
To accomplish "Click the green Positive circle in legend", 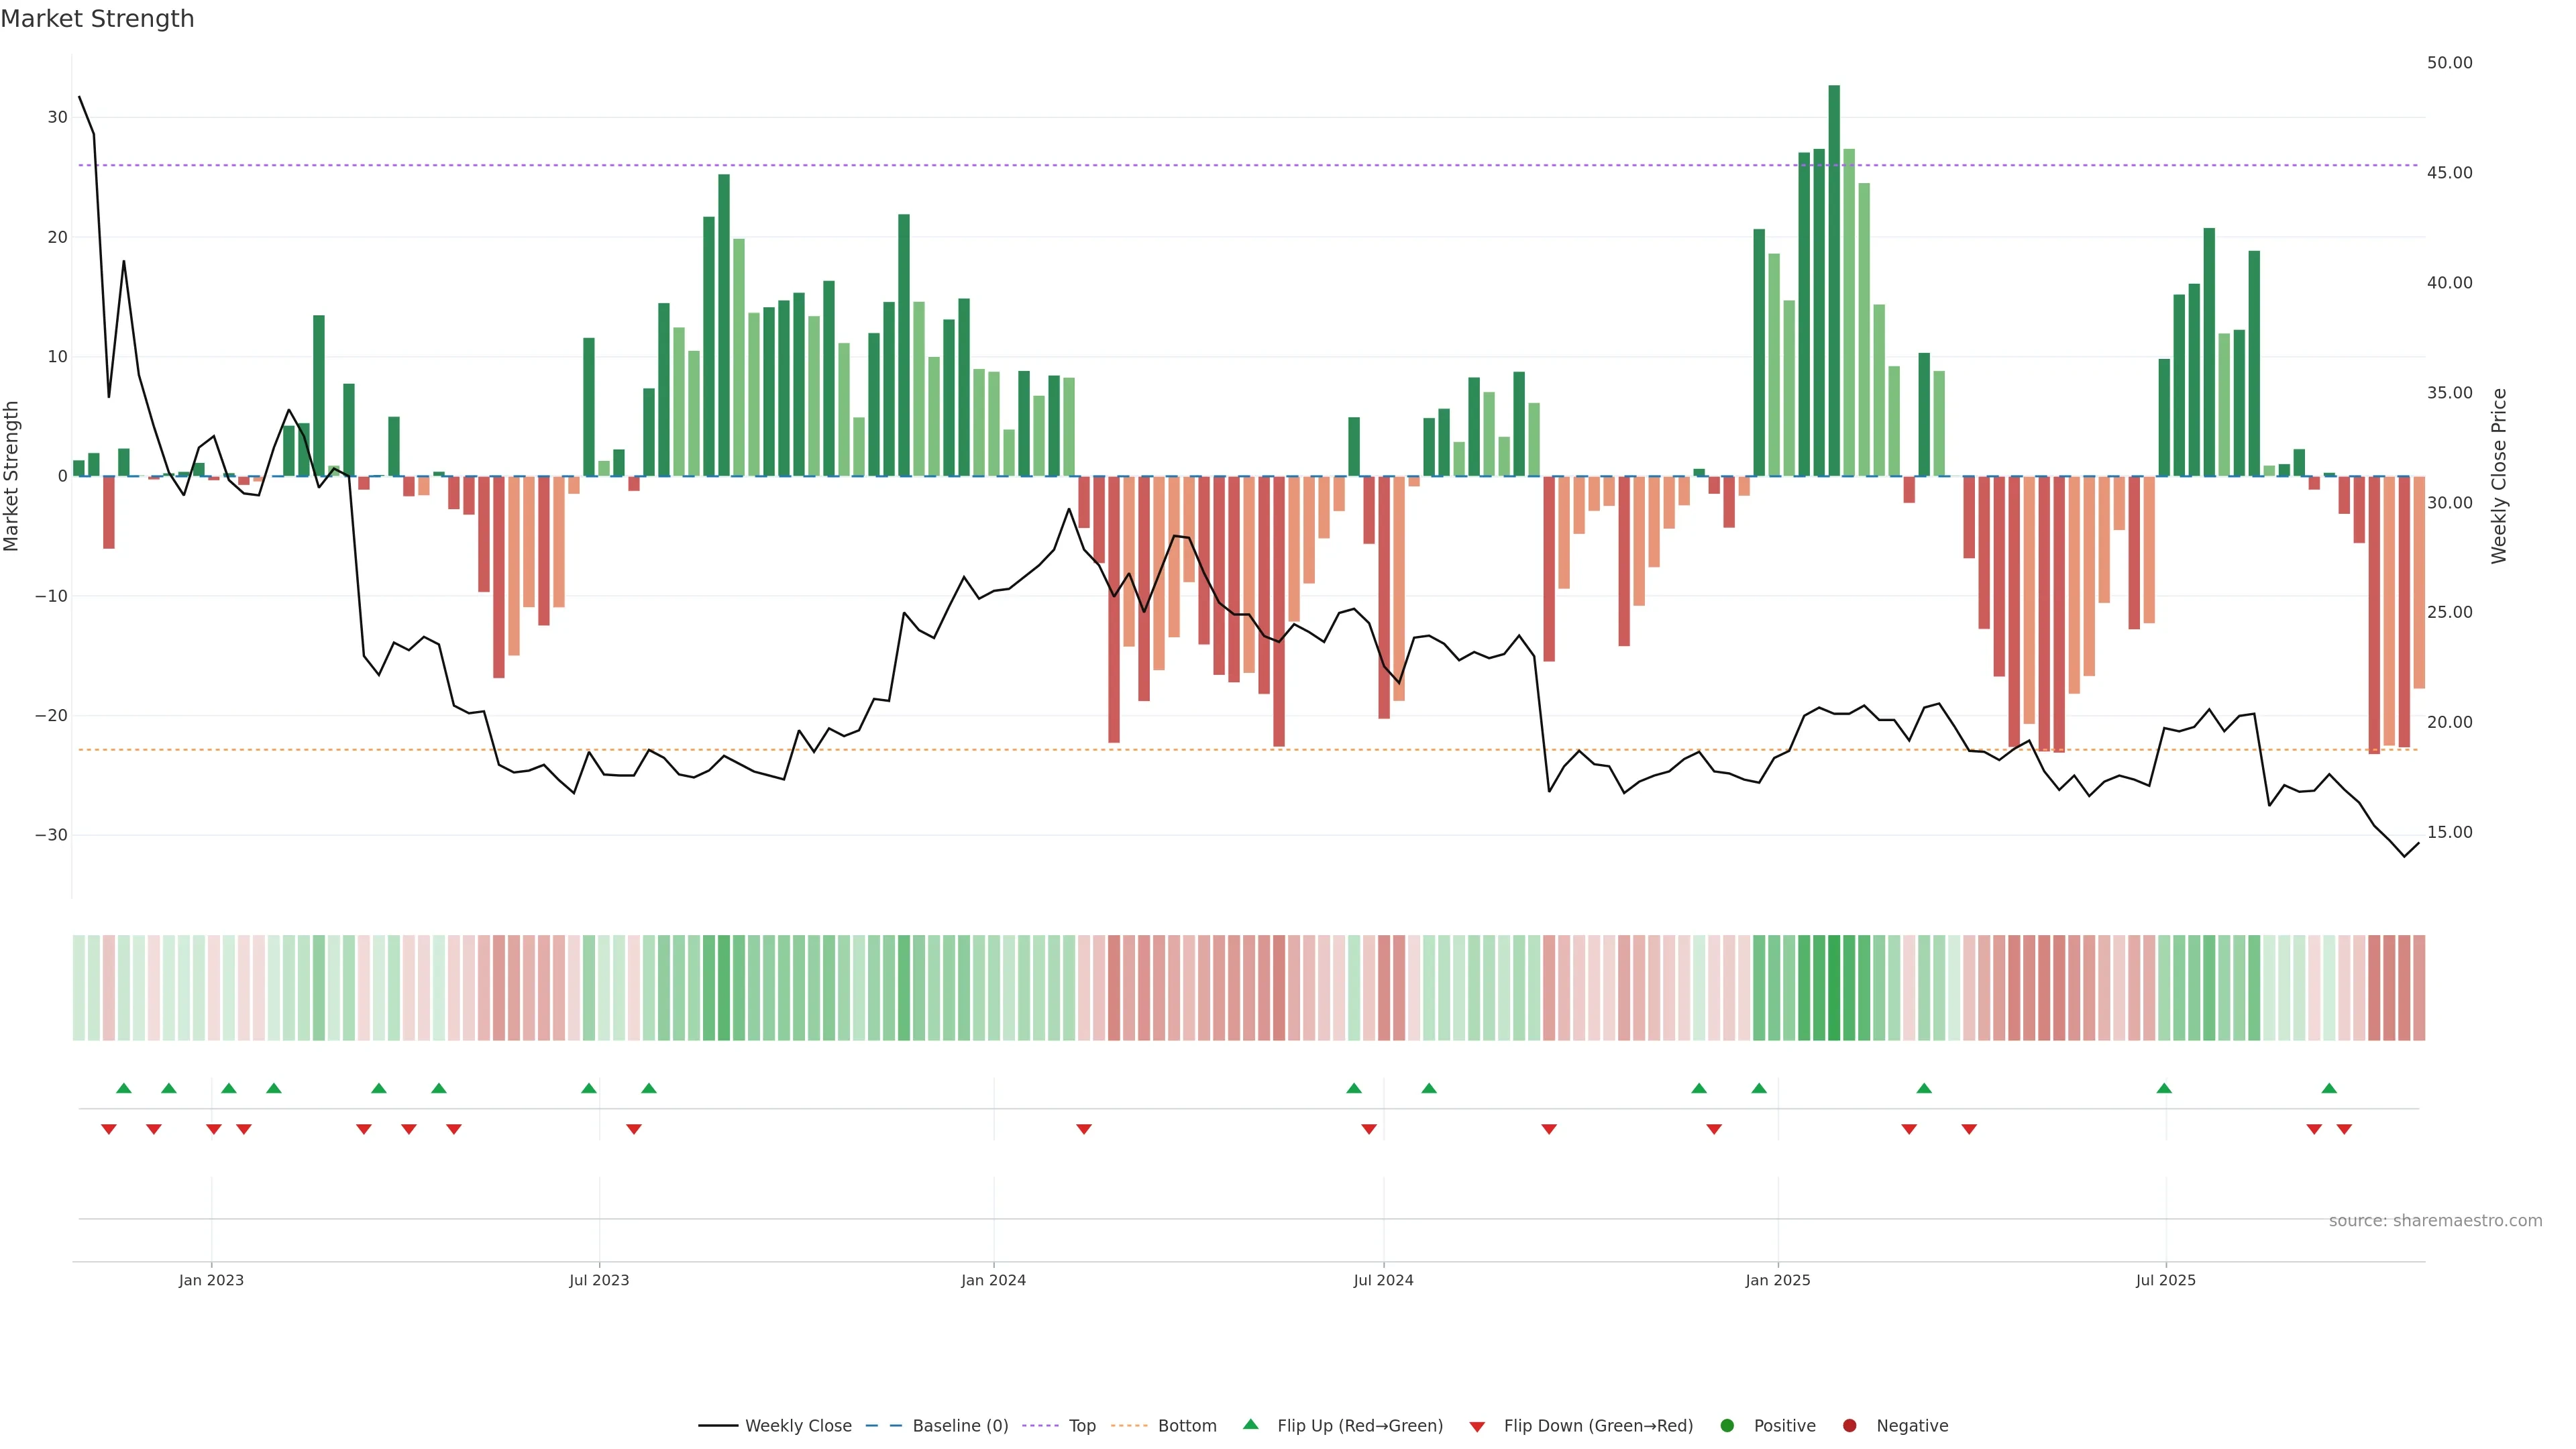I will point(1726,1425).
